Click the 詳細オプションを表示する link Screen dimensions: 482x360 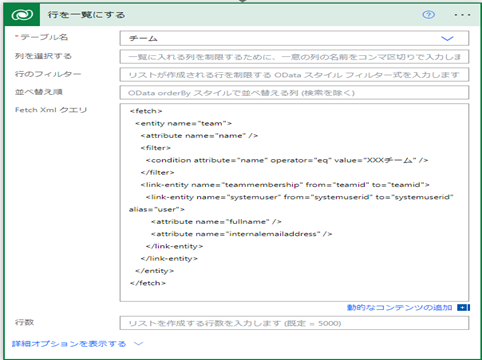69,344
